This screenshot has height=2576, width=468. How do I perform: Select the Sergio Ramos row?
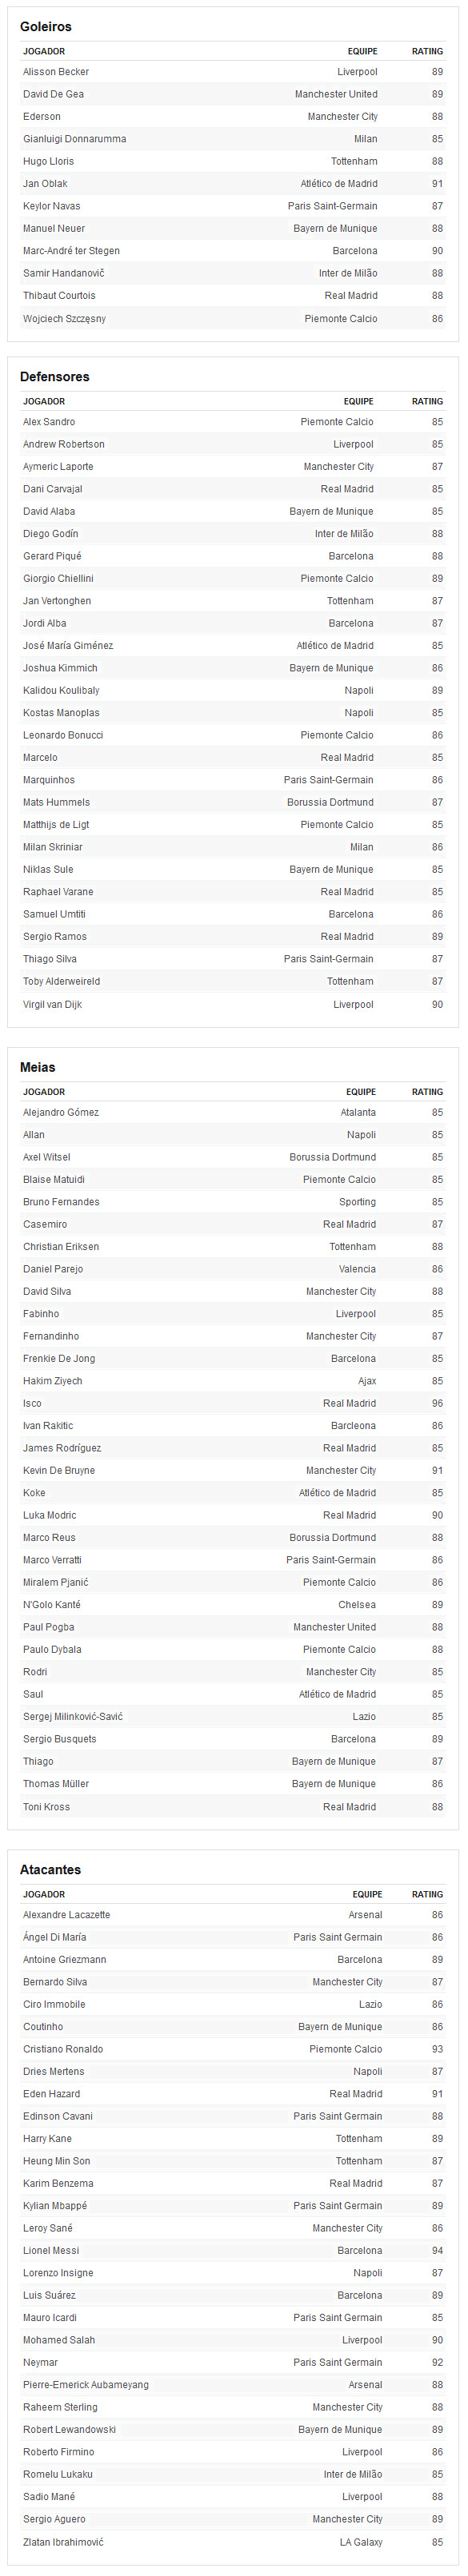tap(233, 937)
